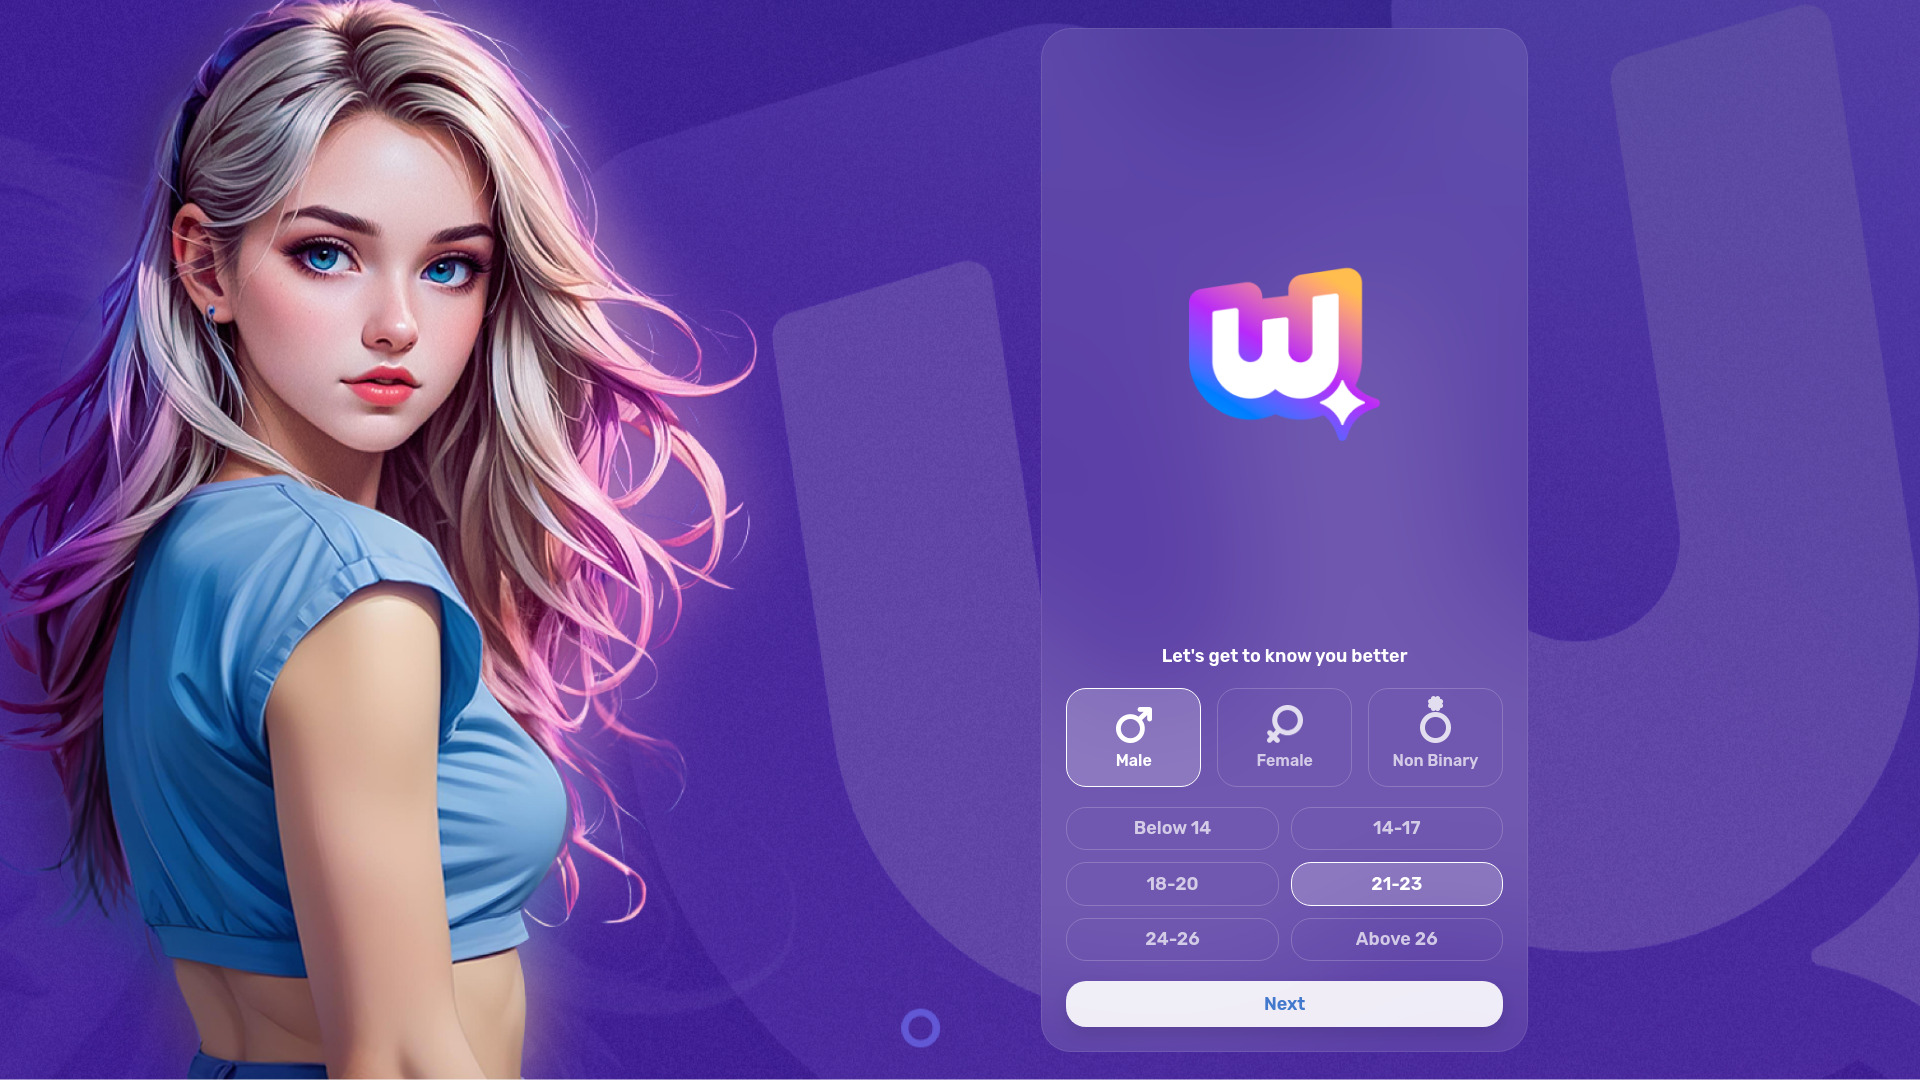Image resolution: width=1920 pixels, height=1080 pixels.
Task: Select age range 14-17
Action: tap(1396, 828)
